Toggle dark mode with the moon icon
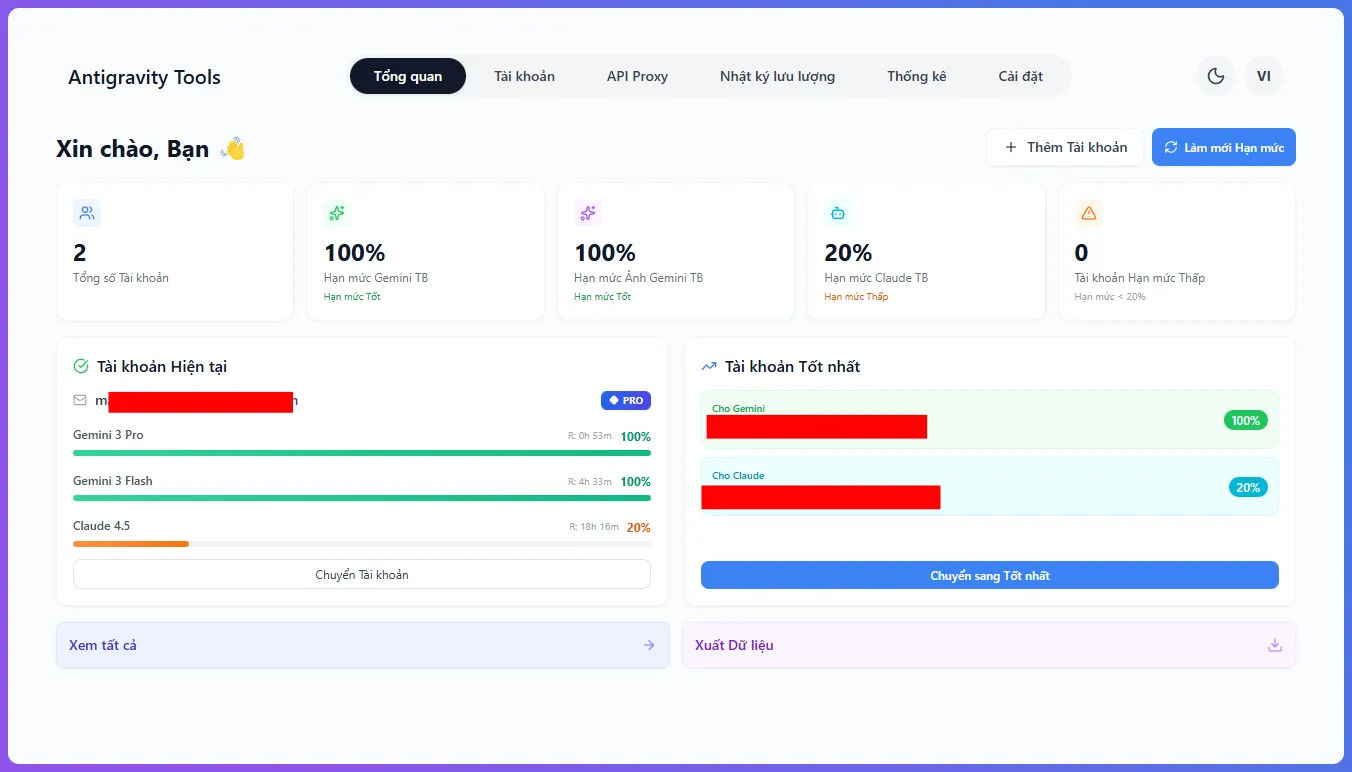The width and height of the screenshot is (1352, 772). click(1215, 75)
